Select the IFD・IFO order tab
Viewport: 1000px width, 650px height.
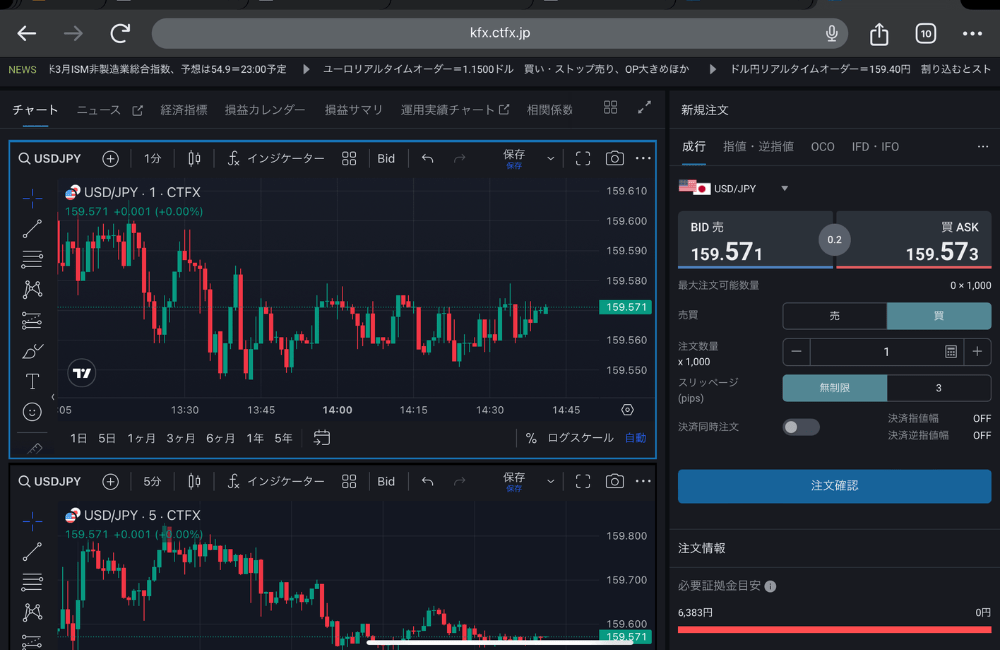pos(875,147)
